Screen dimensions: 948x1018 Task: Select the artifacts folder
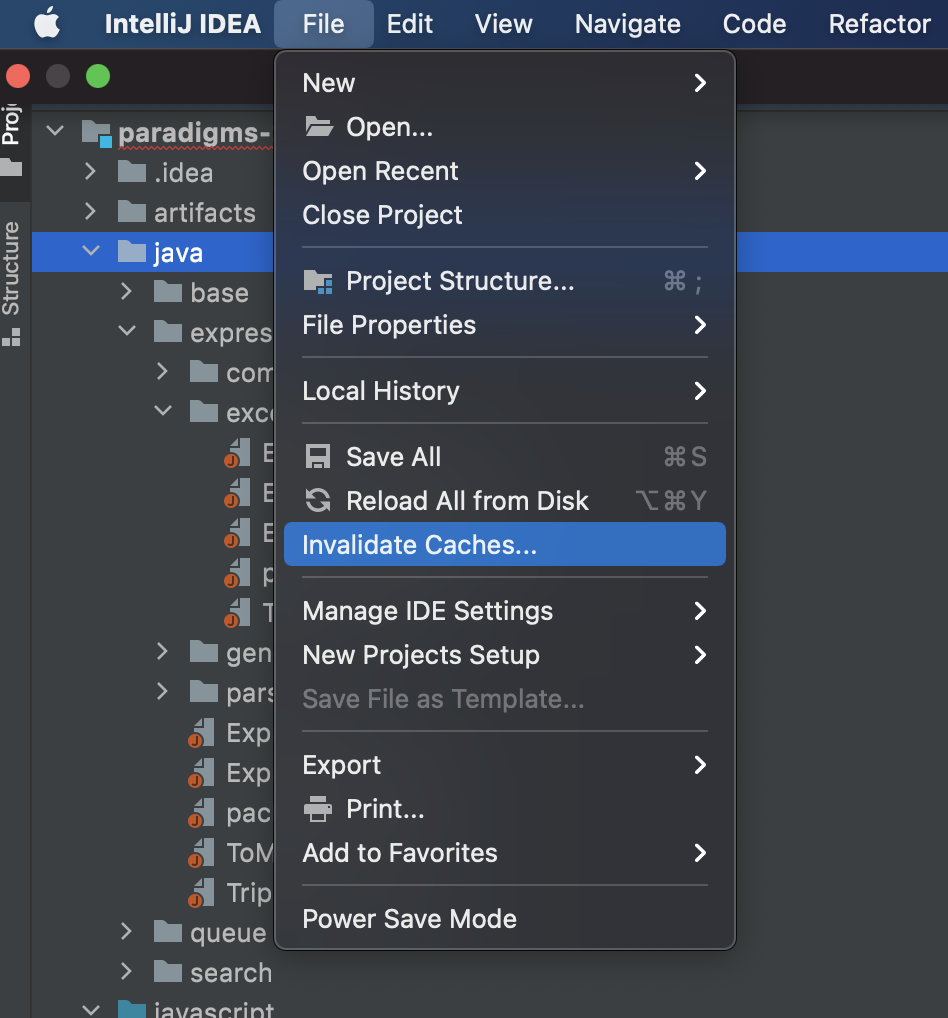(x=205, y=213)
